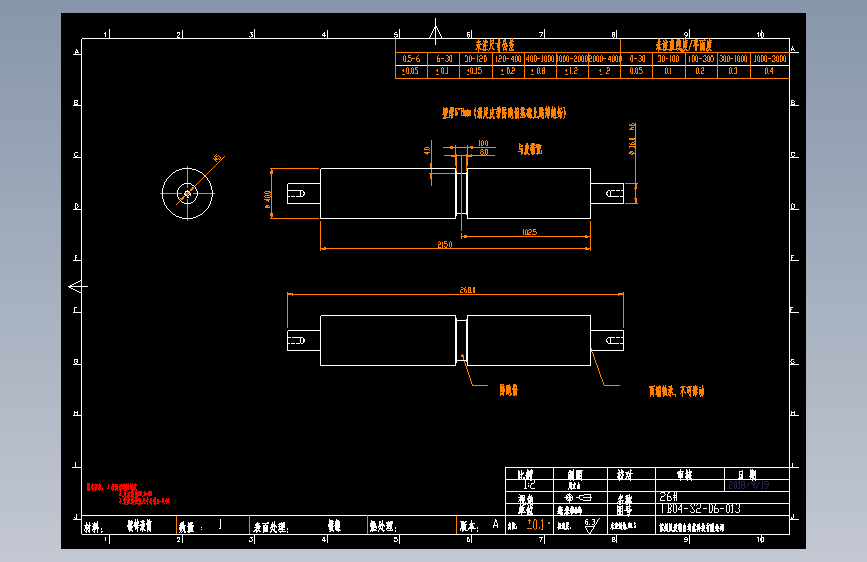Select the 0-30 range cell
867x562 pixels.
click(637, 59)
